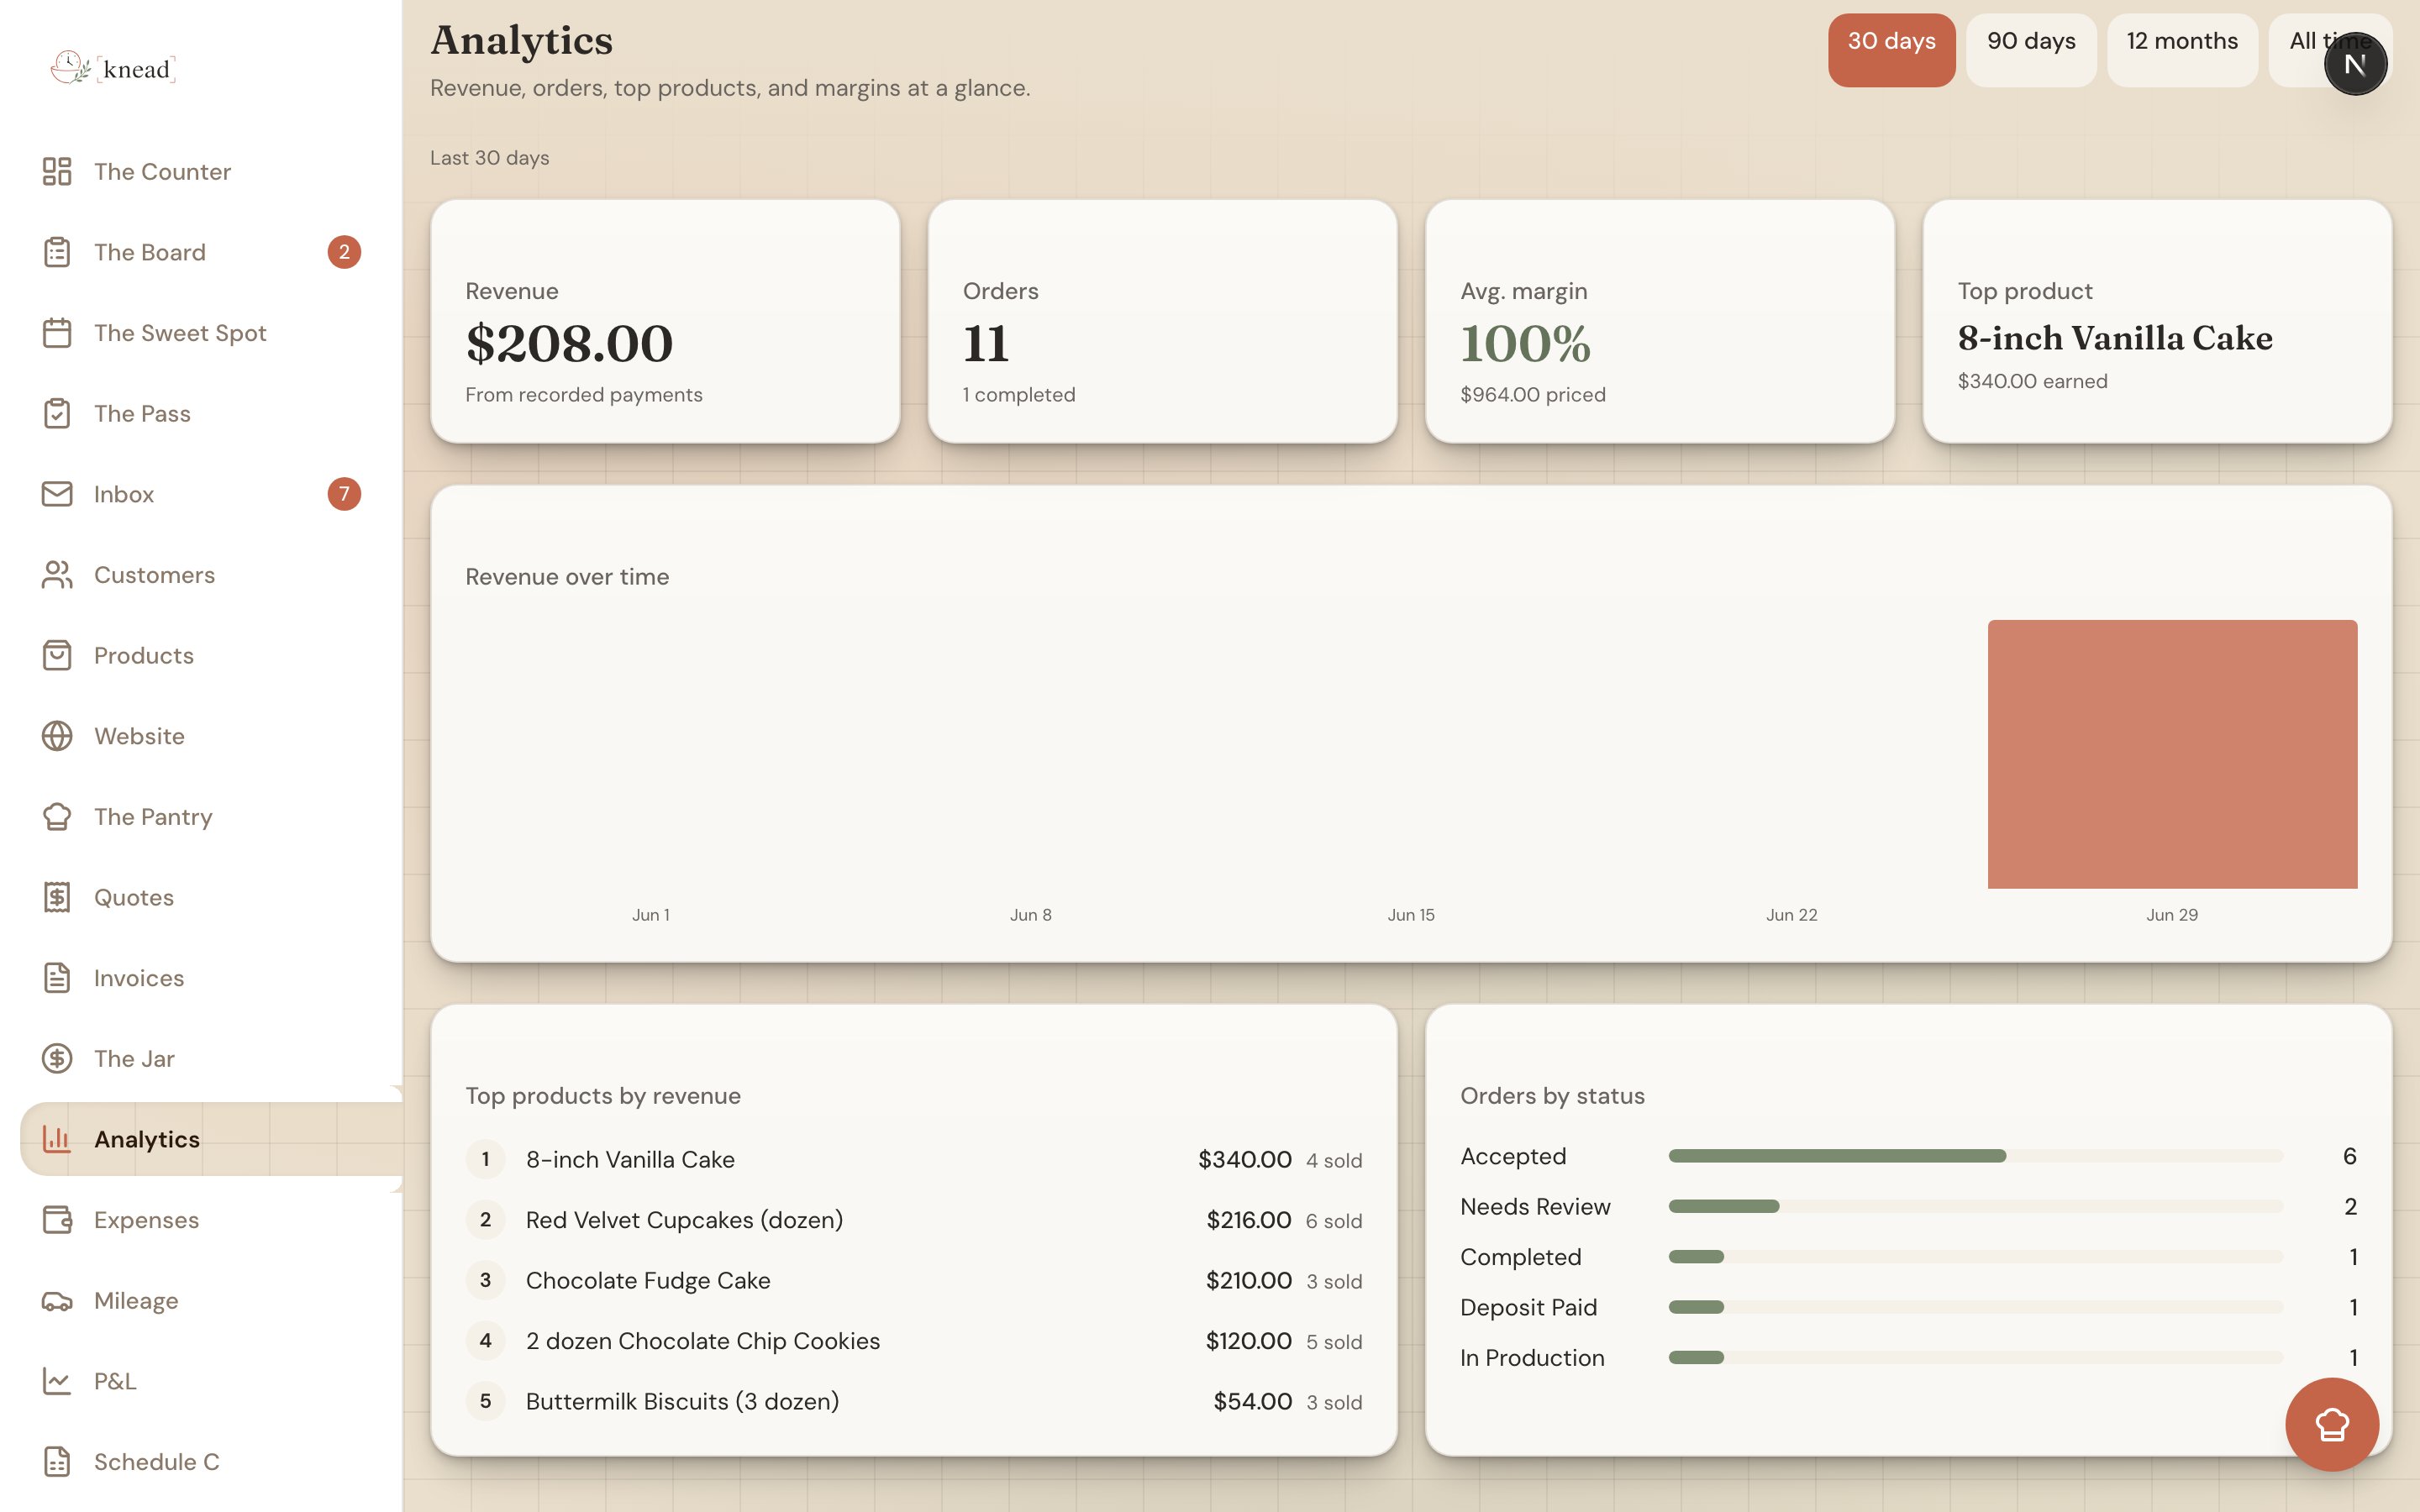Click the Jun 15 axis label
Image resolution: width=2420 pixels, height=1512 pixels.
click(1411, 915)
